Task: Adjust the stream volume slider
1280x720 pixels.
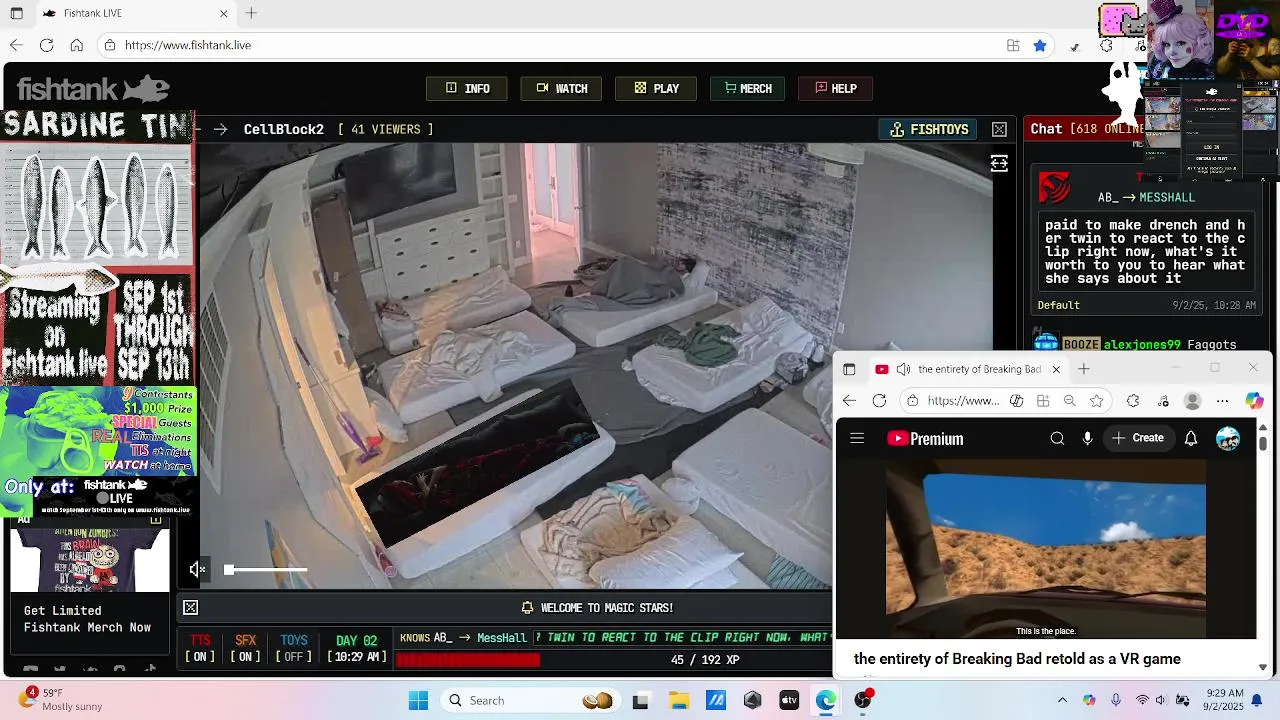Action: click(265, 570)
